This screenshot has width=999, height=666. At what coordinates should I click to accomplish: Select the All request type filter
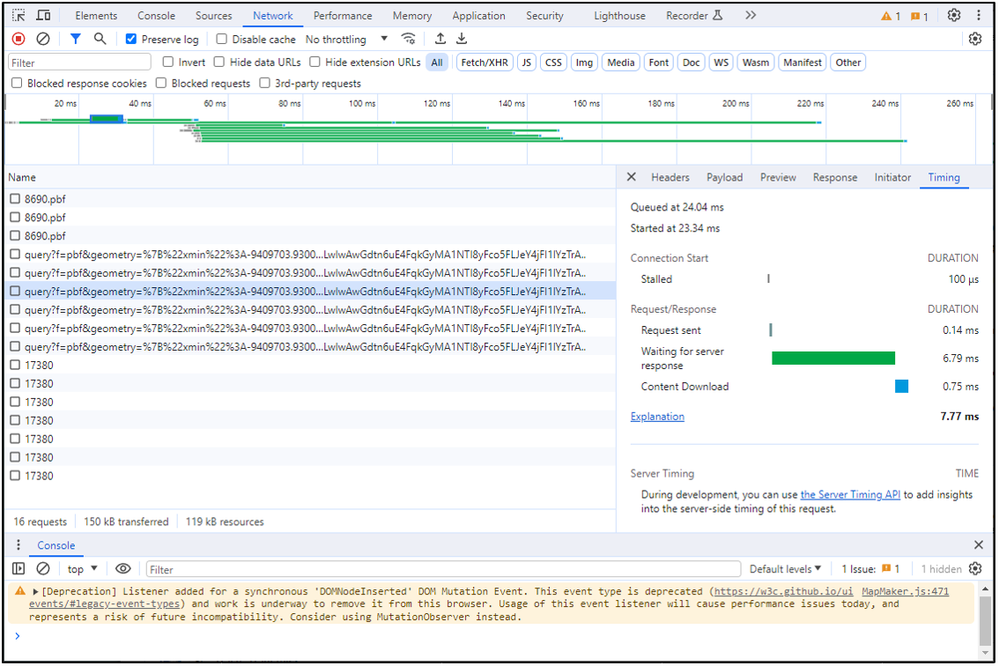pyautogui.click(x=436, y=62)
